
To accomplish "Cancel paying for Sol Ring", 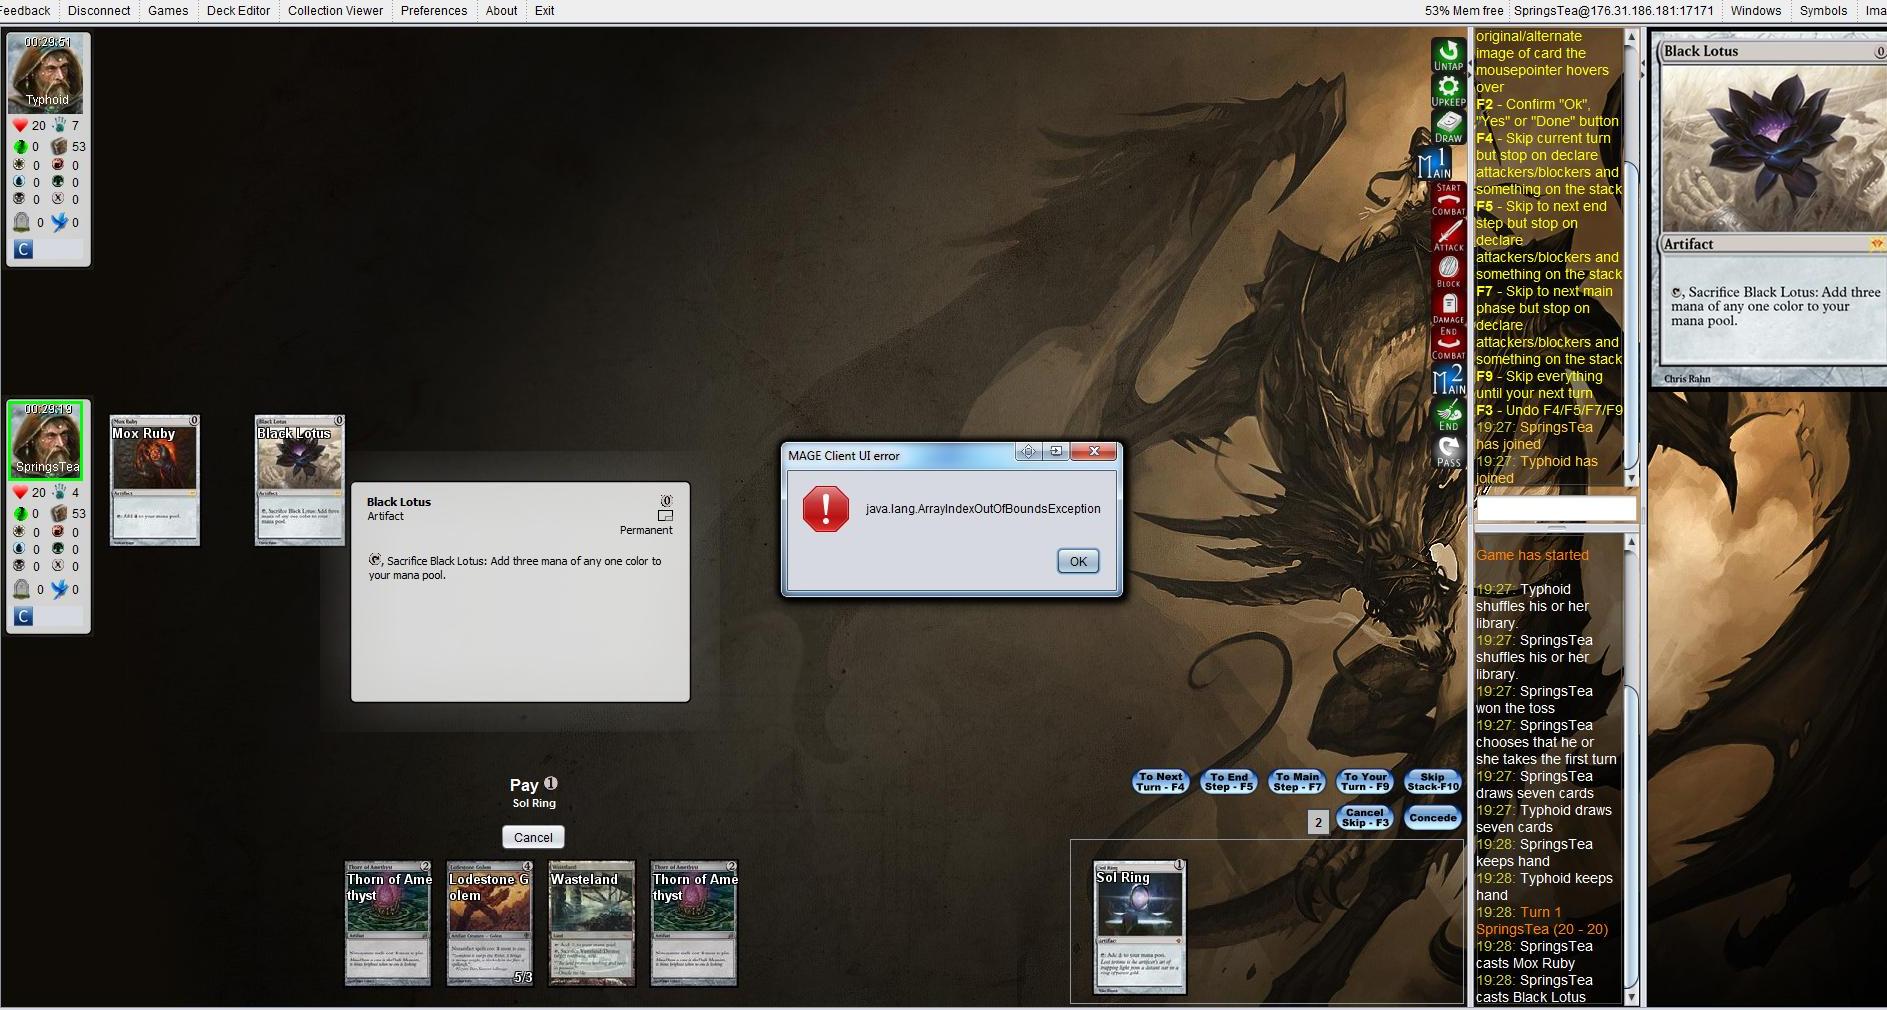I will [533, 837].
